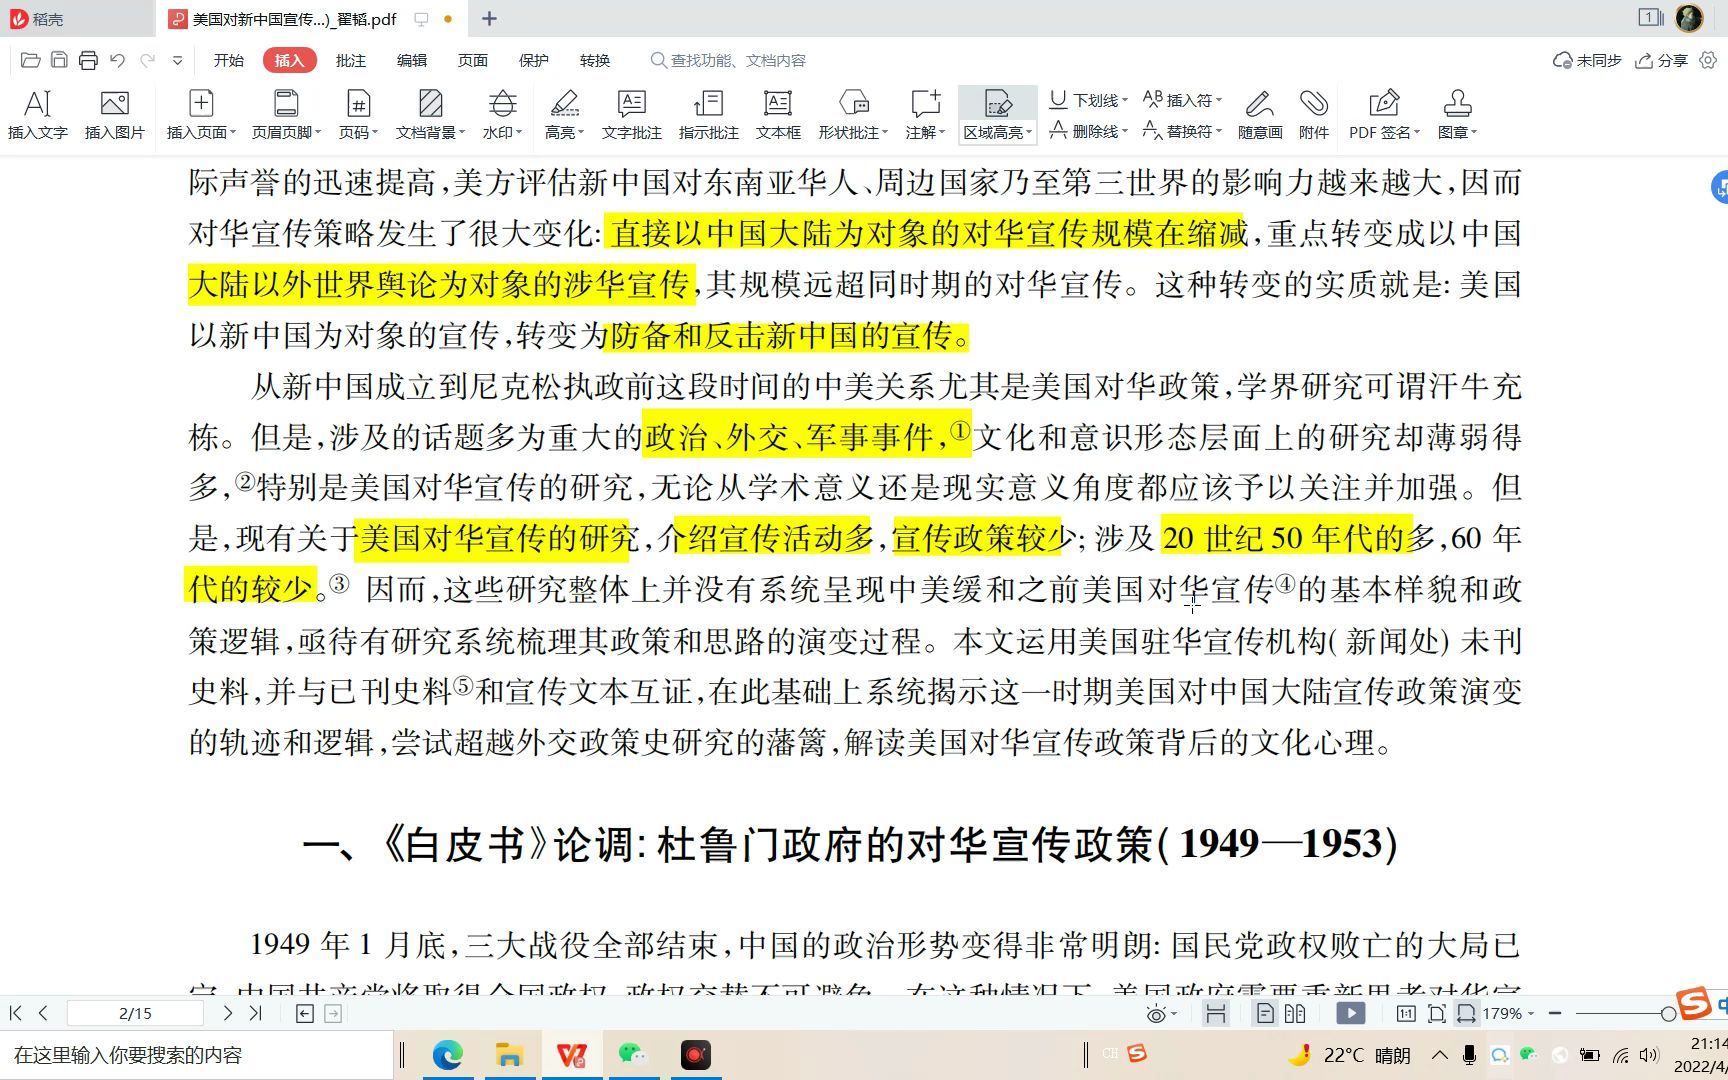The height and width of the screenshot is (1080, 1728).
Task: Open the PDF Signature tool
Action: pos(1384,114)
